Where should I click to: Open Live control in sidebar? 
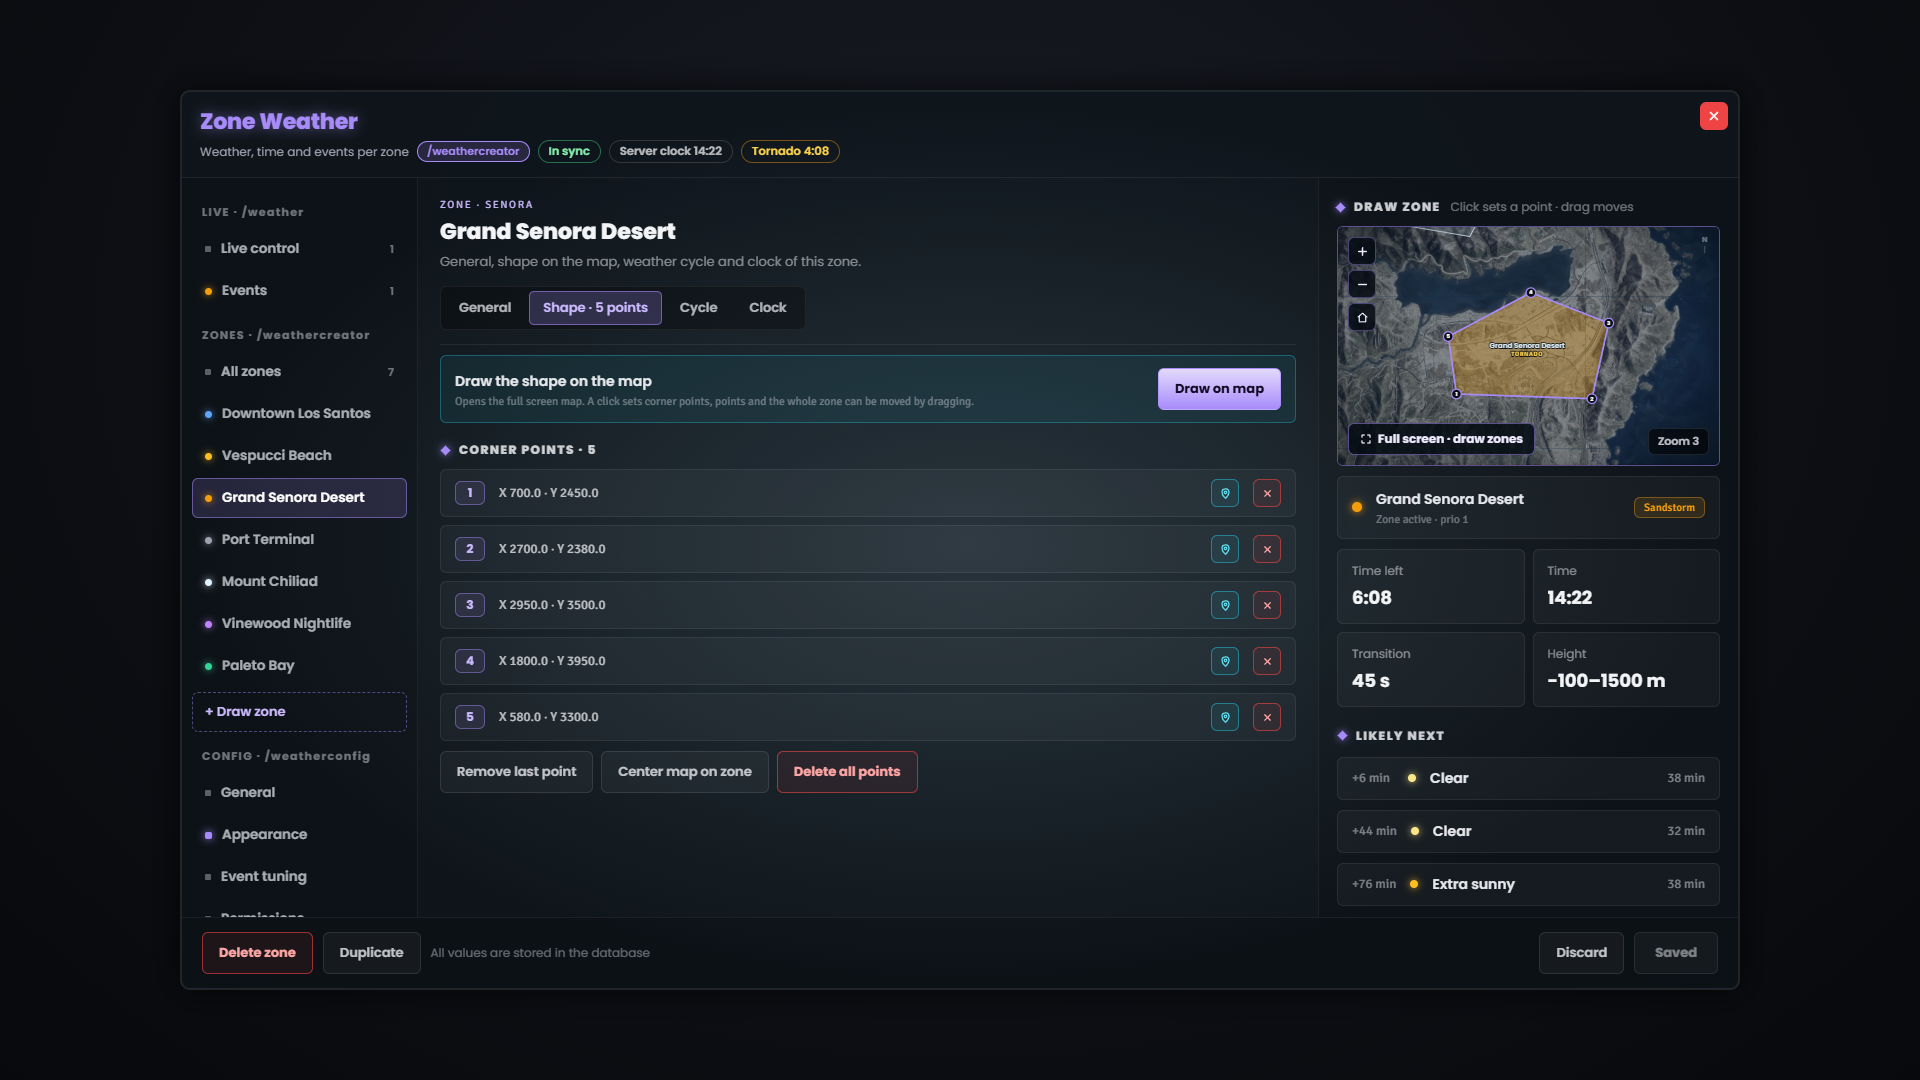299,249
